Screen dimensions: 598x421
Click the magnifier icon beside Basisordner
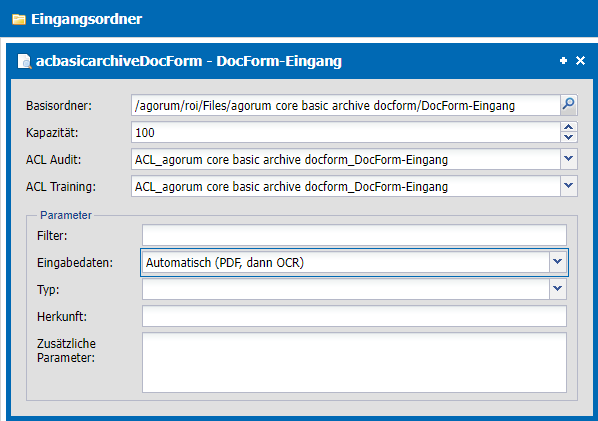569,105
